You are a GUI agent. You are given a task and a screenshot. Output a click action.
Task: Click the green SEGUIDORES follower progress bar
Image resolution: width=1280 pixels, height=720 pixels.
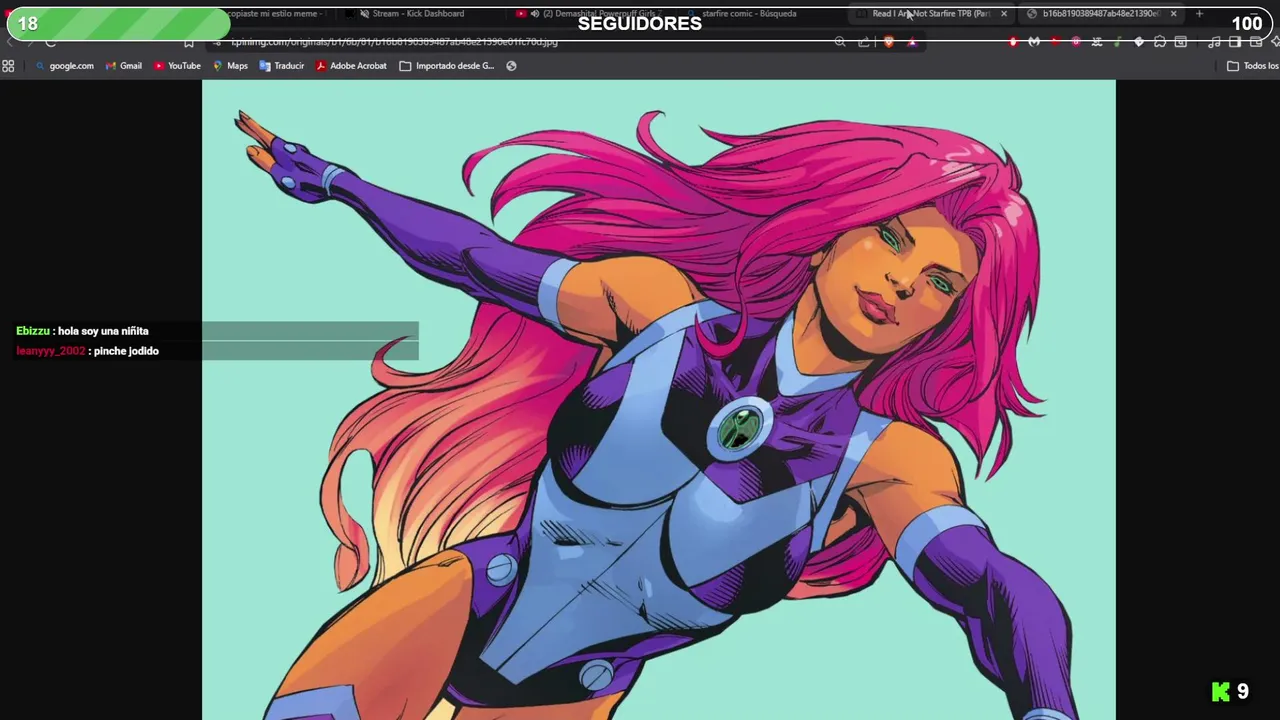[640, 24]
